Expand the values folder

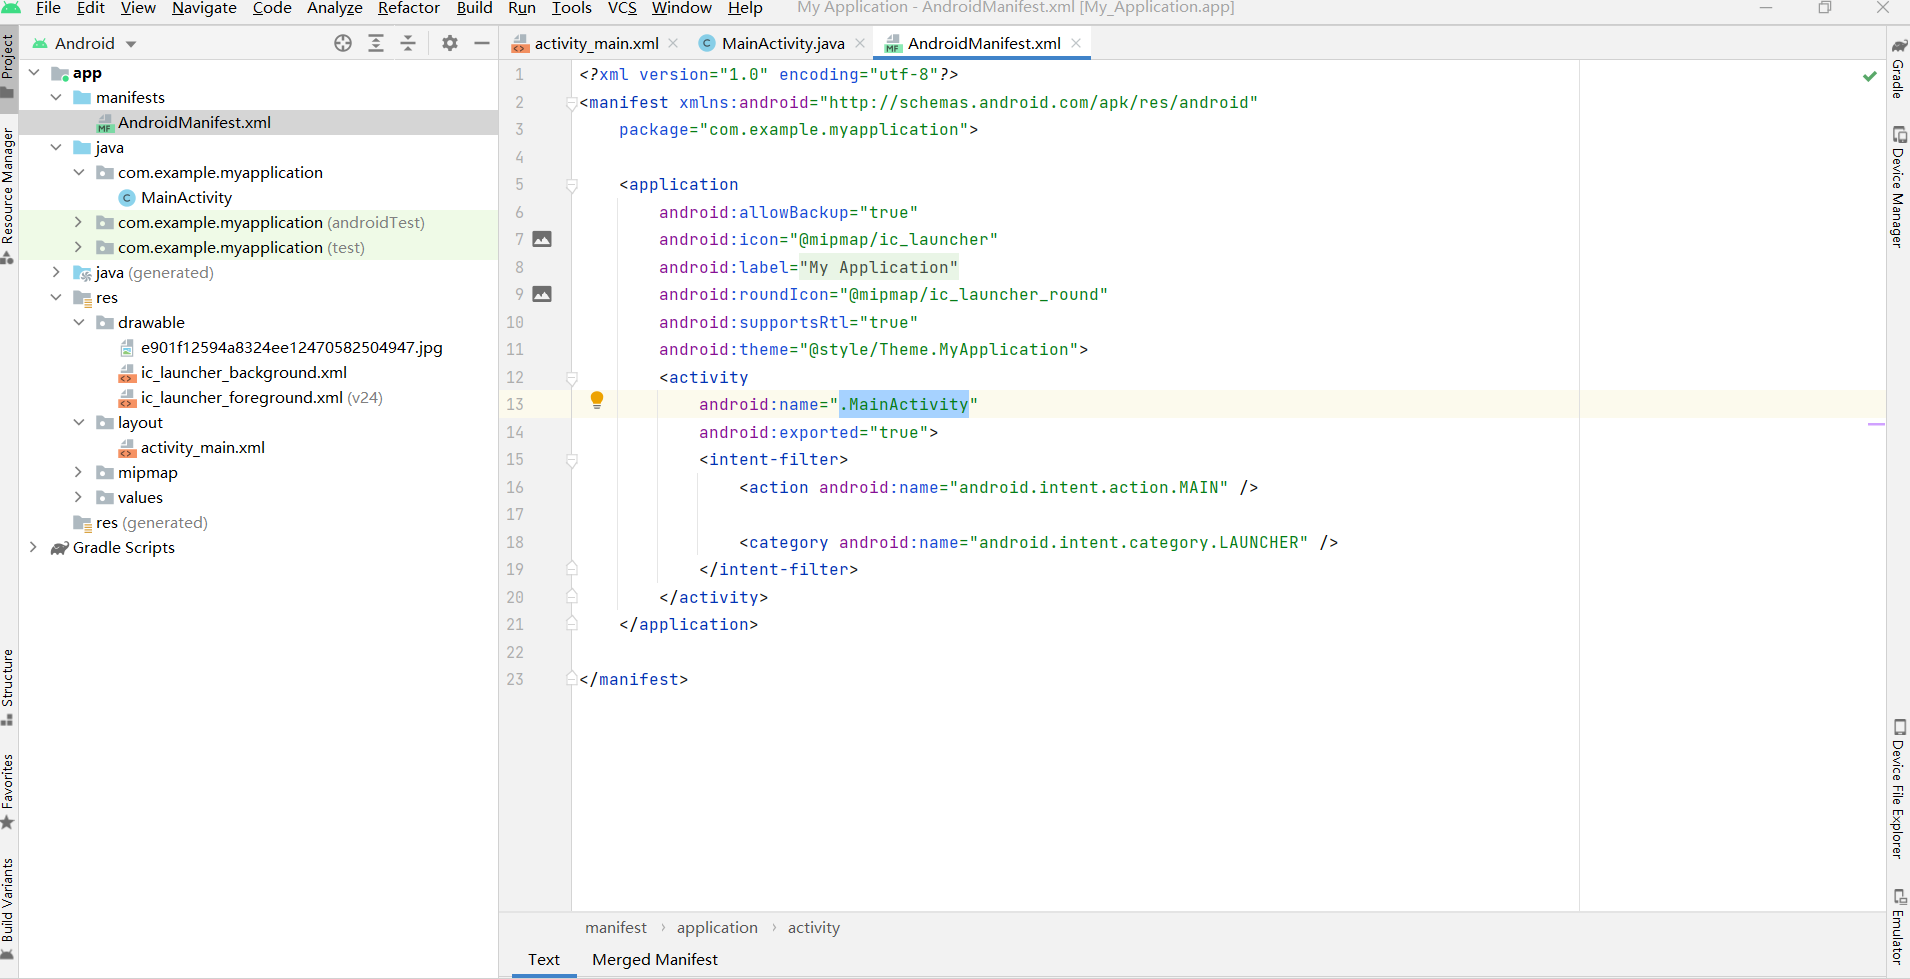point(78,498)
